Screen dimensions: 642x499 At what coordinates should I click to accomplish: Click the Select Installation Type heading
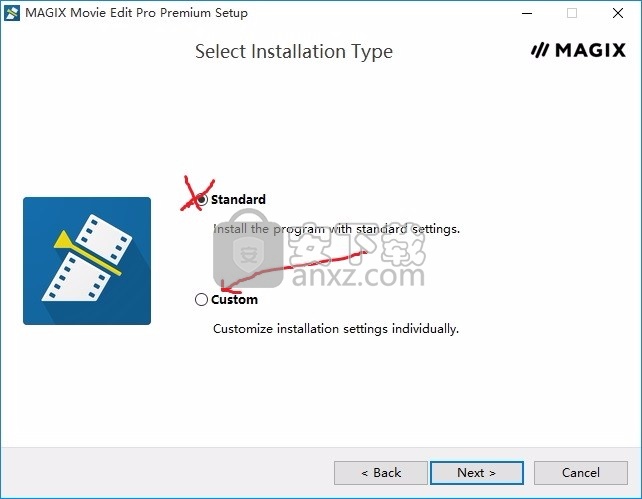294,52
